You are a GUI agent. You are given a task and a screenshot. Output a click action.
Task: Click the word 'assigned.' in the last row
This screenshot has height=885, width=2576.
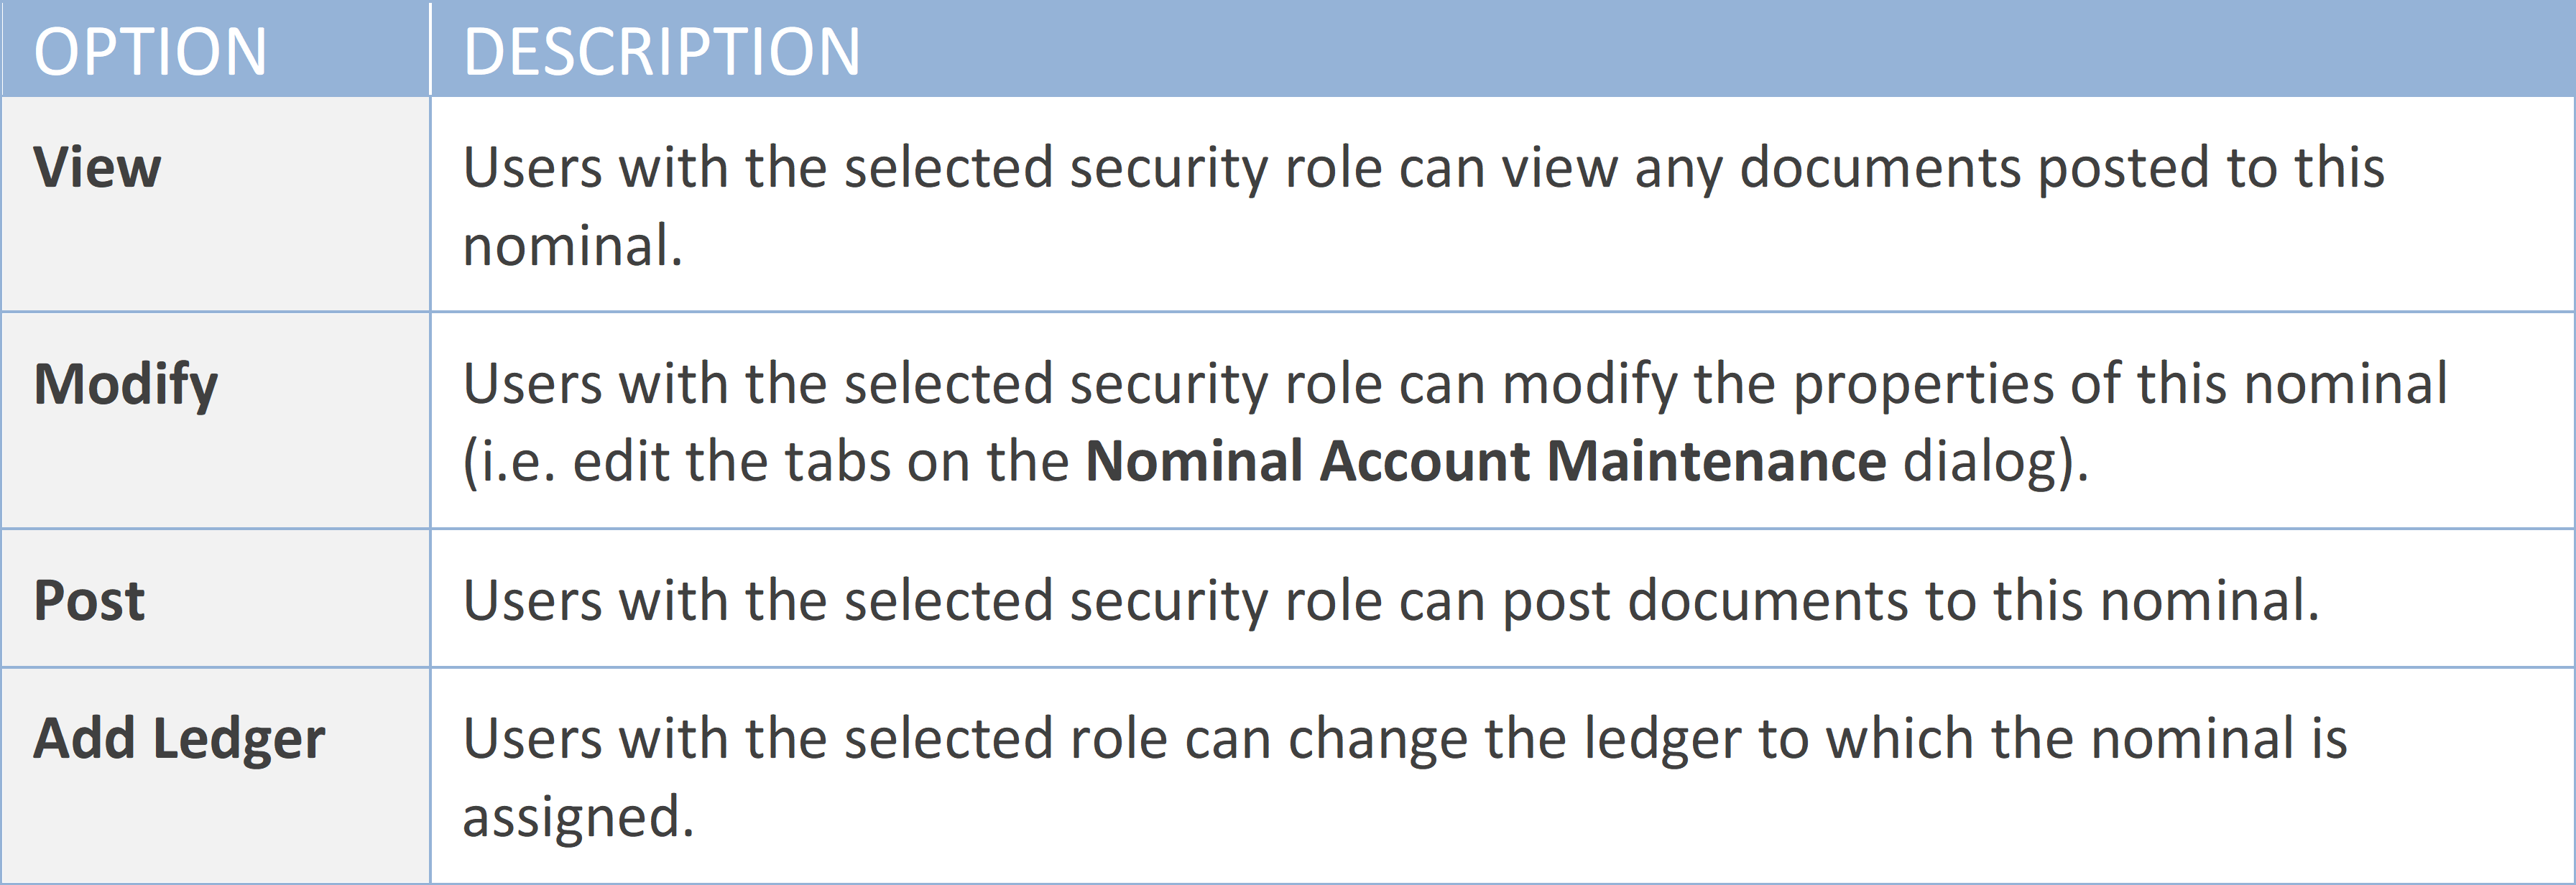click(578, 817)
